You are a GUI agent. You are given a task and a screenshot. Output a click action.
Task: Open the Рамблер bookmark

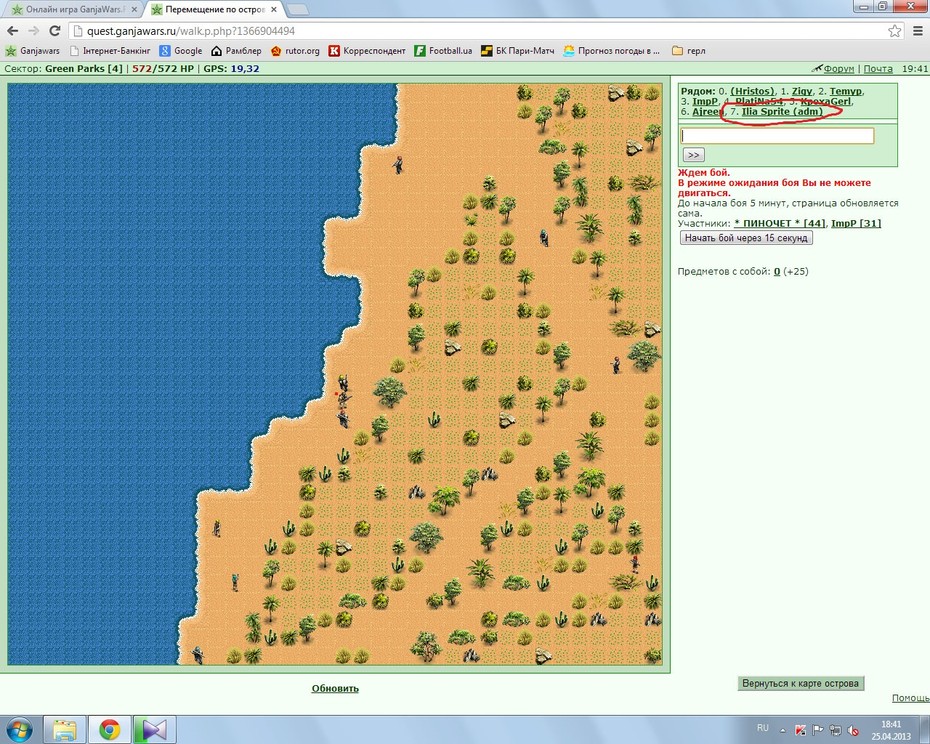[x=236, y=51]
